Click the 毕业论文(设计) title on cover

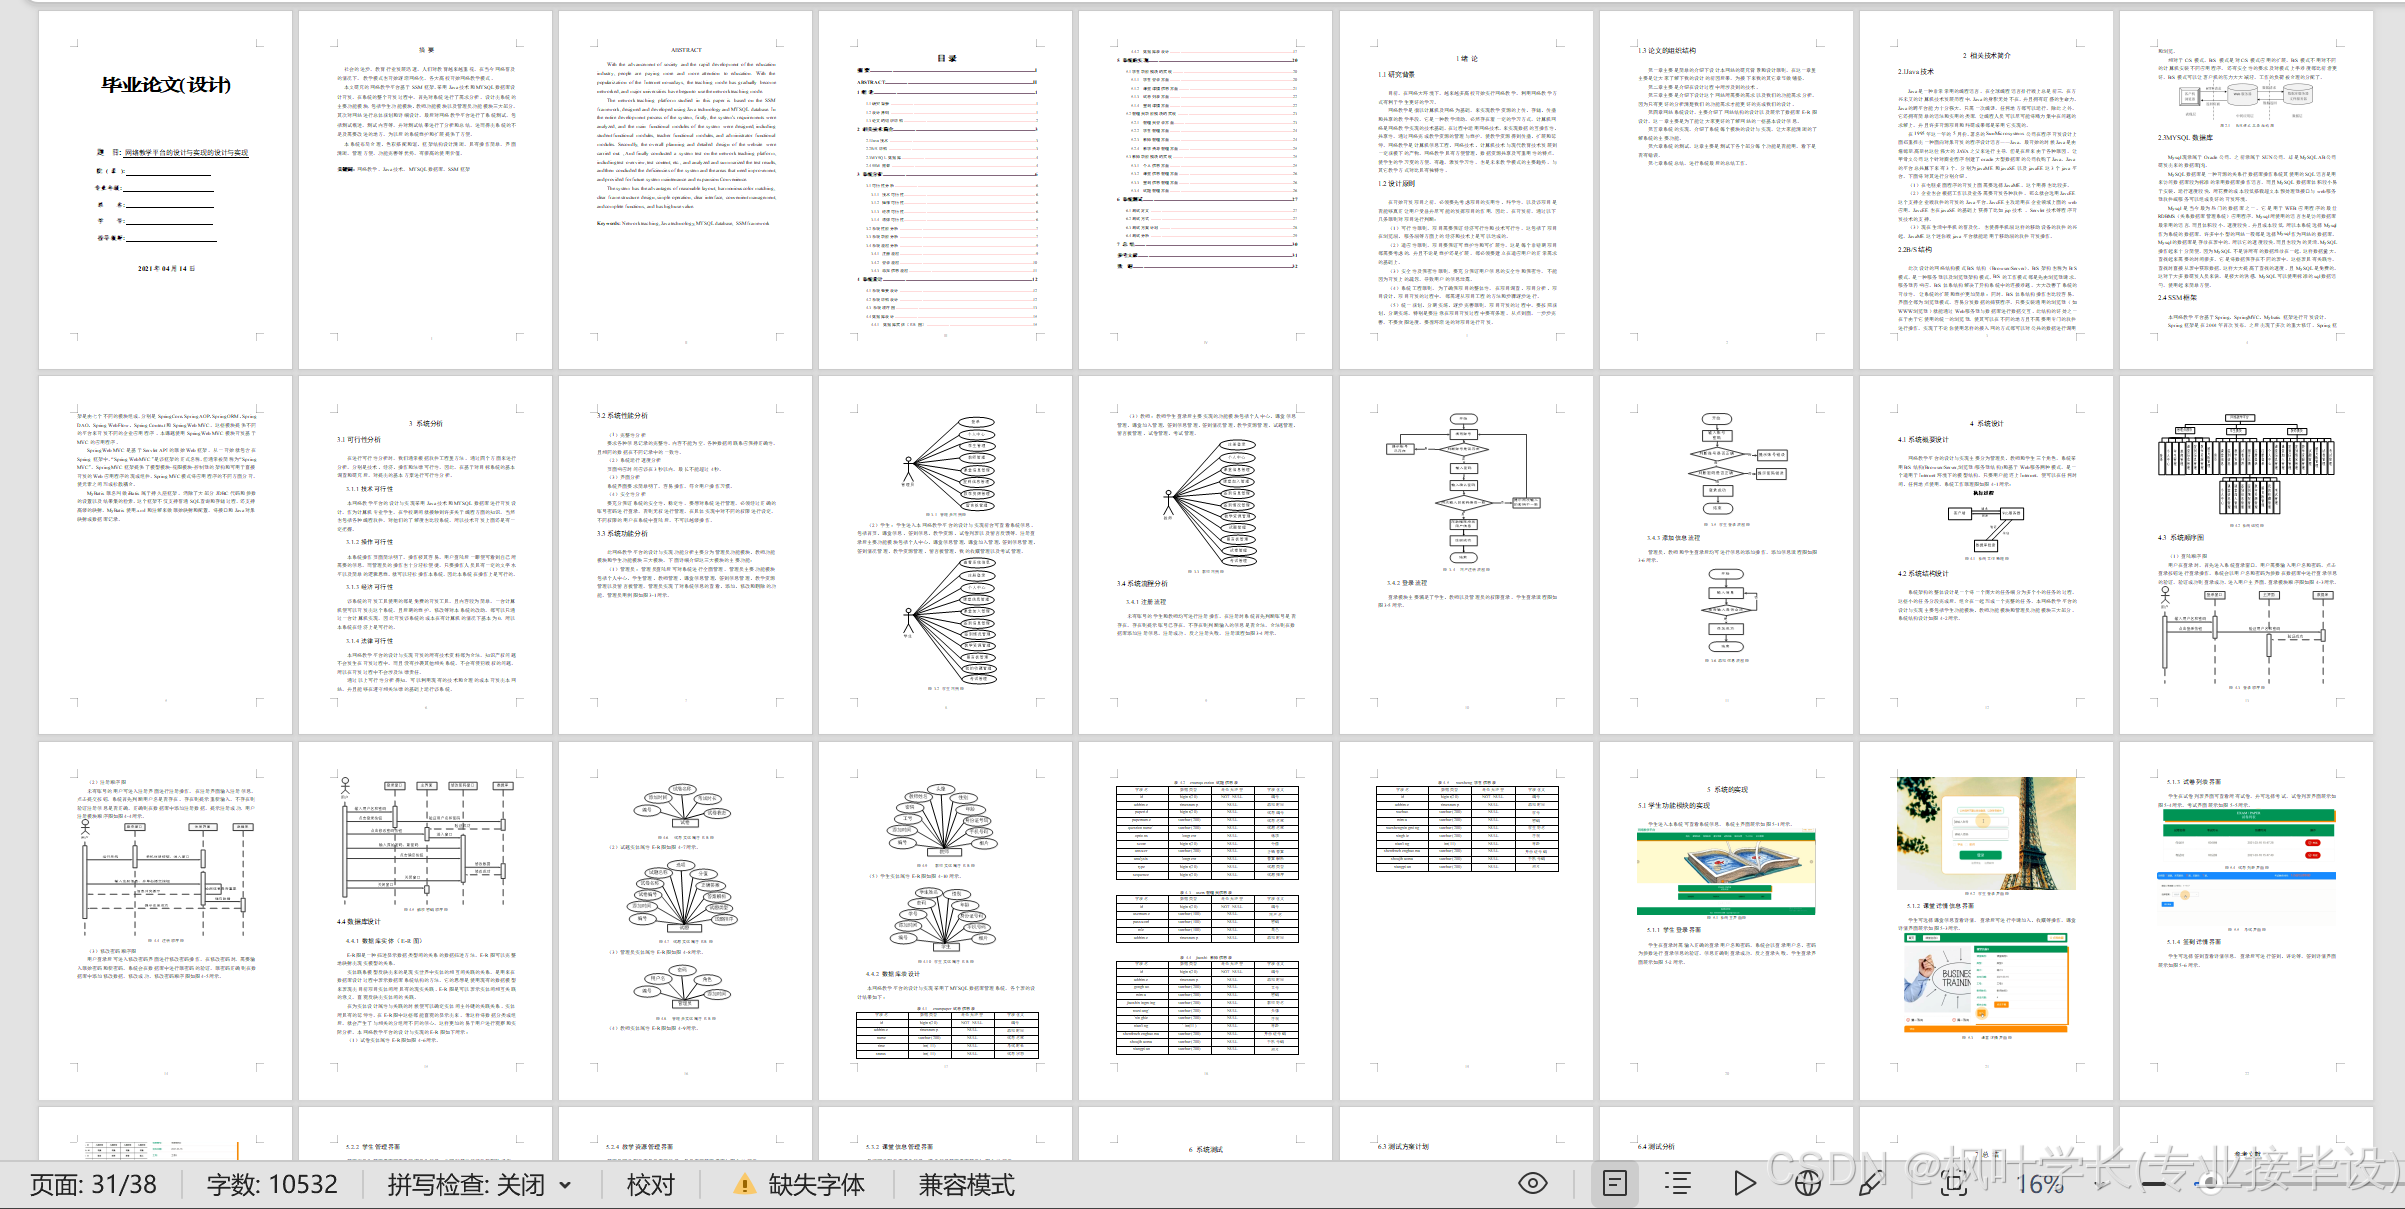pos(166,85)
